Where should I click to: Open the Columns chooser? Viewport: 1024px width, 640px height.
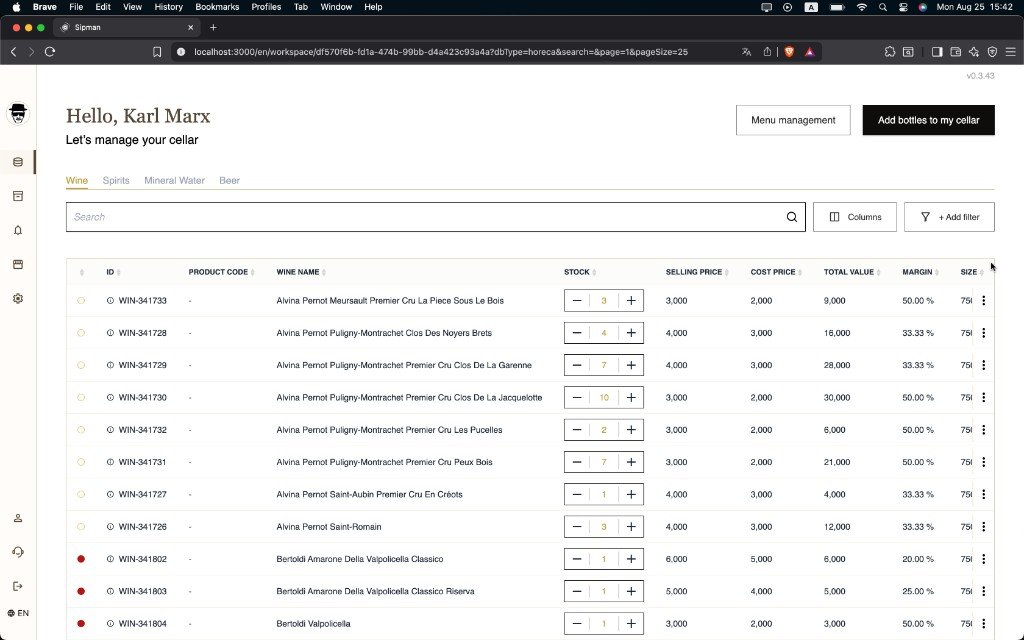[x=854, y=217]
